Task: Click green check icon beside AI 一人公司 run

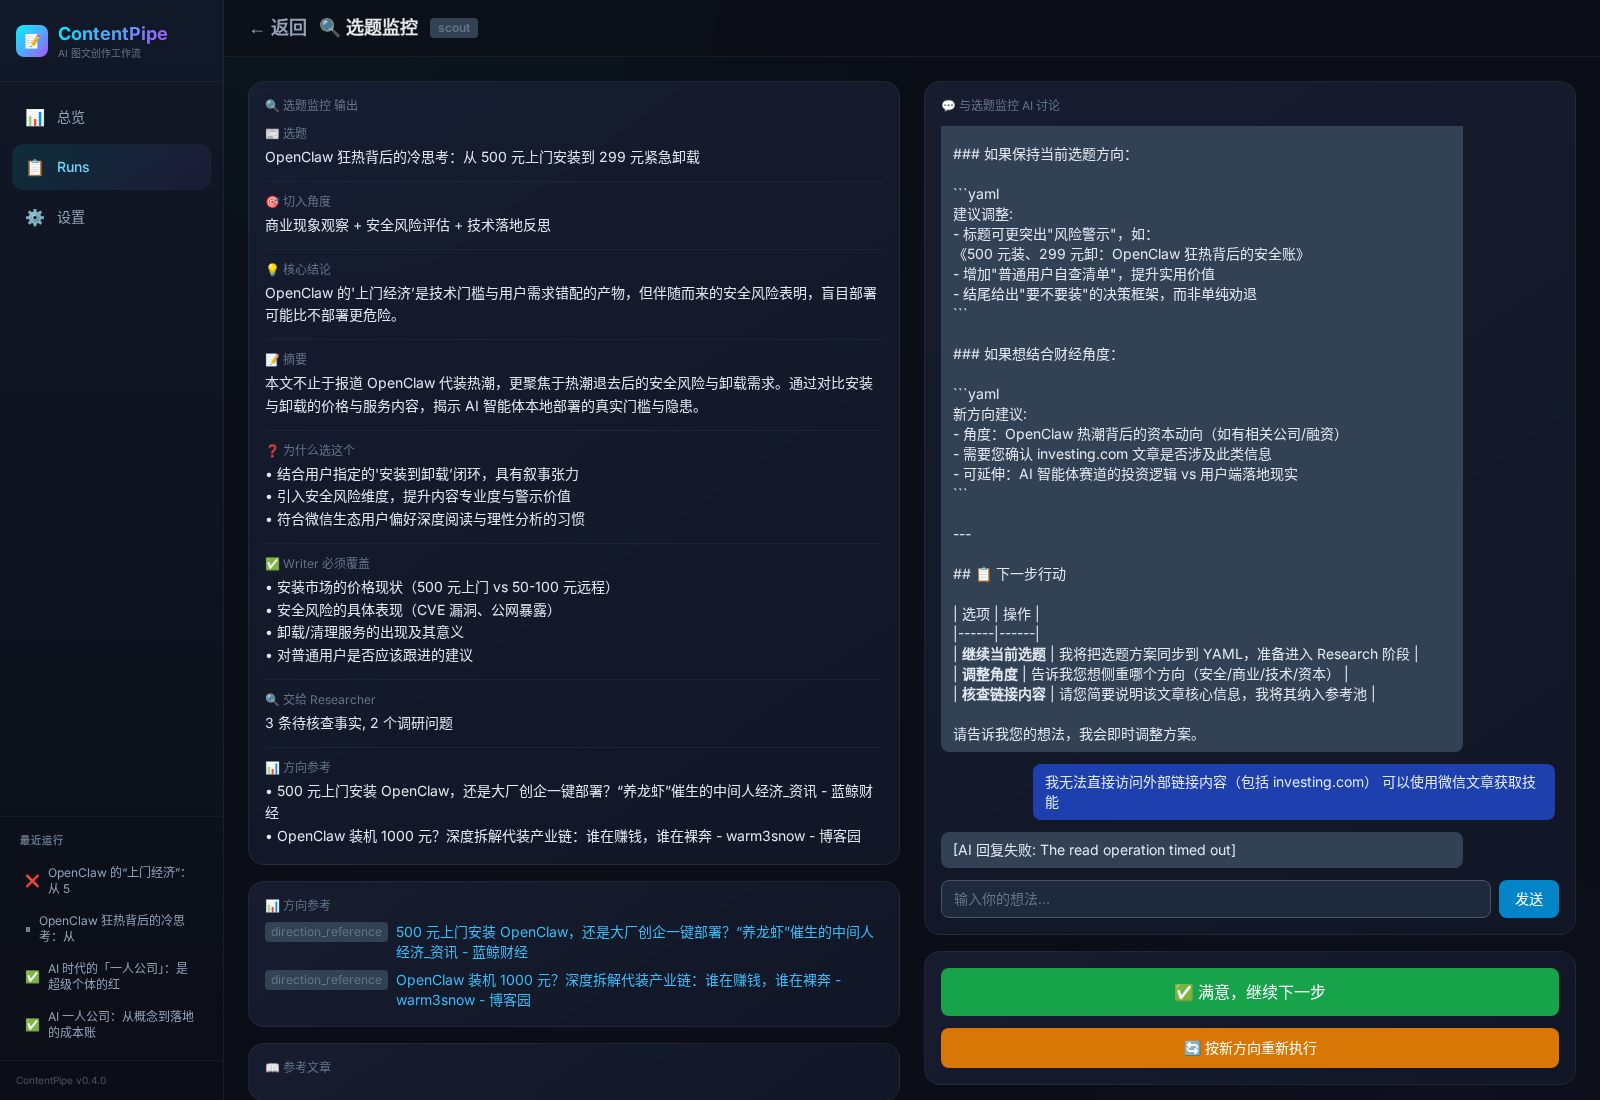Action: coord(32,1024)
